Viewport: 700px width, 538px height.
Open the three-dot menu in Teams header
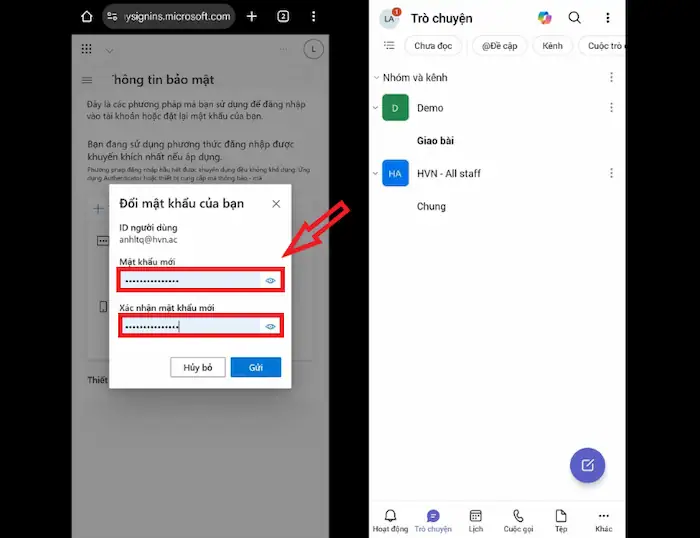point(607,18)
